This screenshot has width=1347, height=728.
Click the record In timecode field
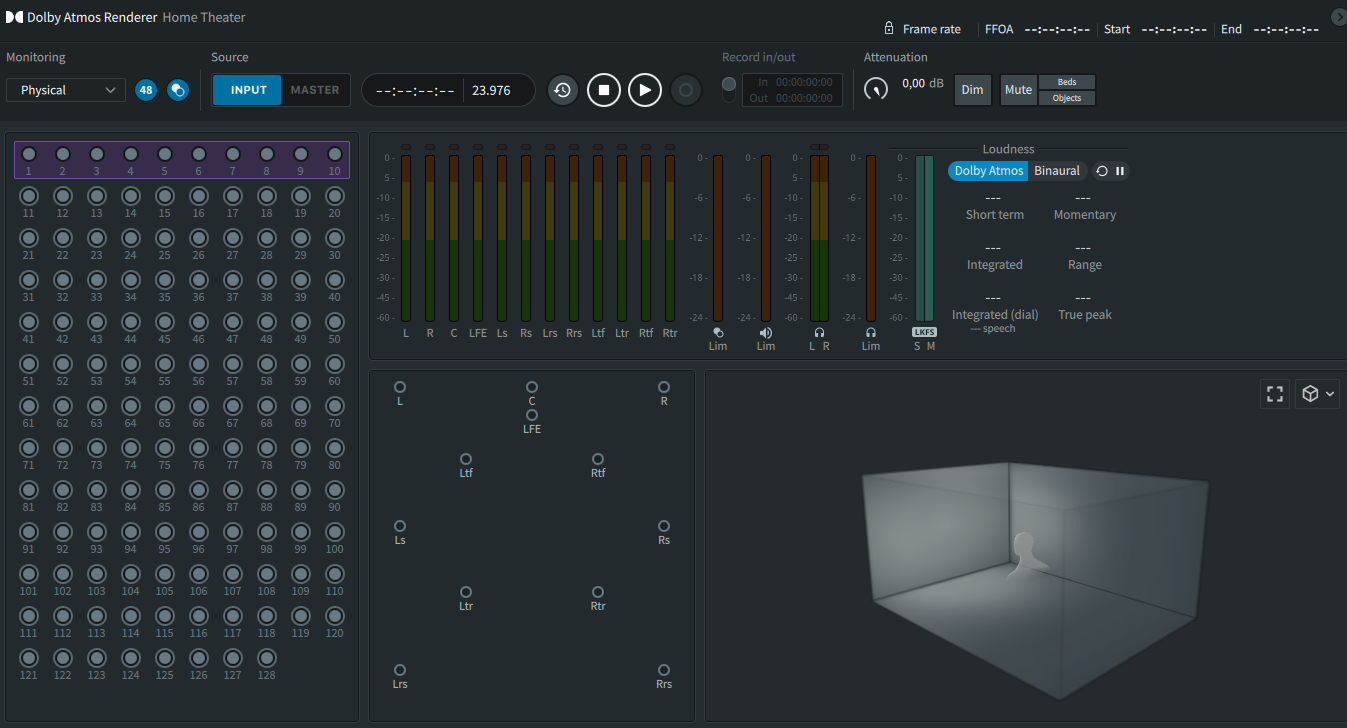pos(804,82)
